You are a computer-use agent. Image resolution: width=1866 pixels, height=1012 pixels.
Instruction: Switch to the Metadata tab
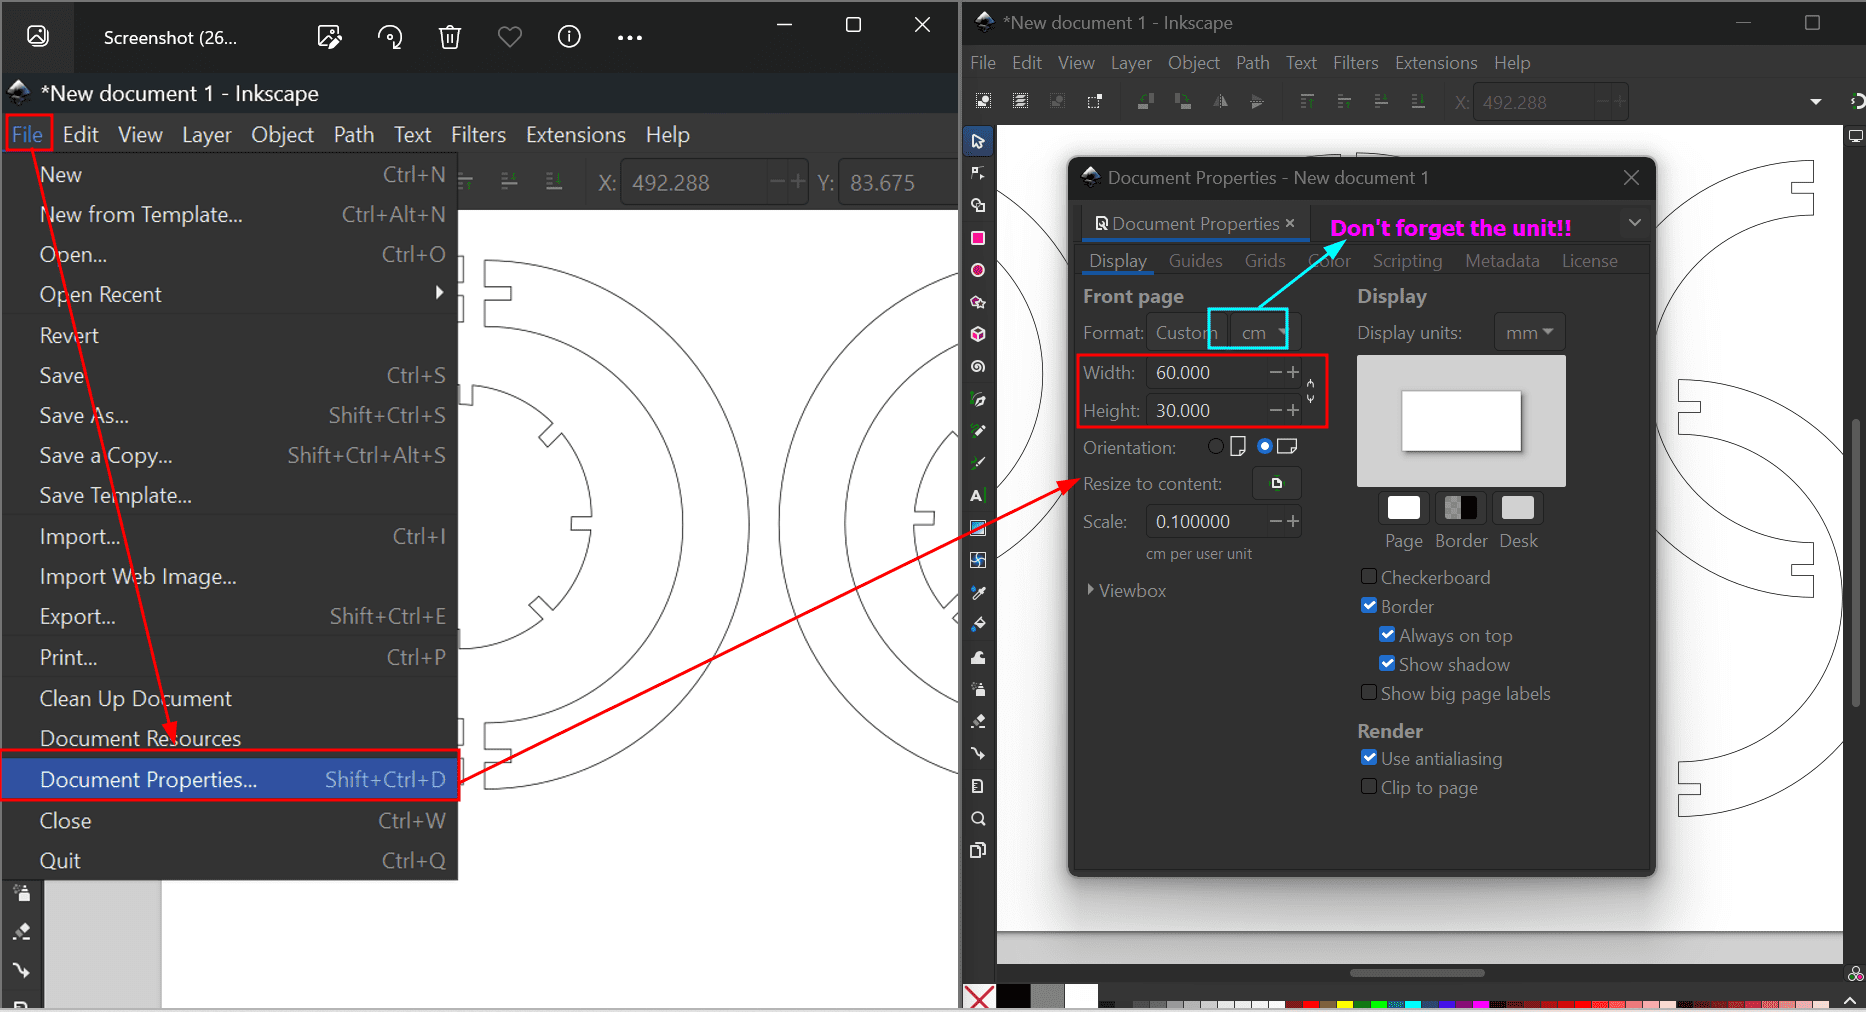pos(1502,260)
